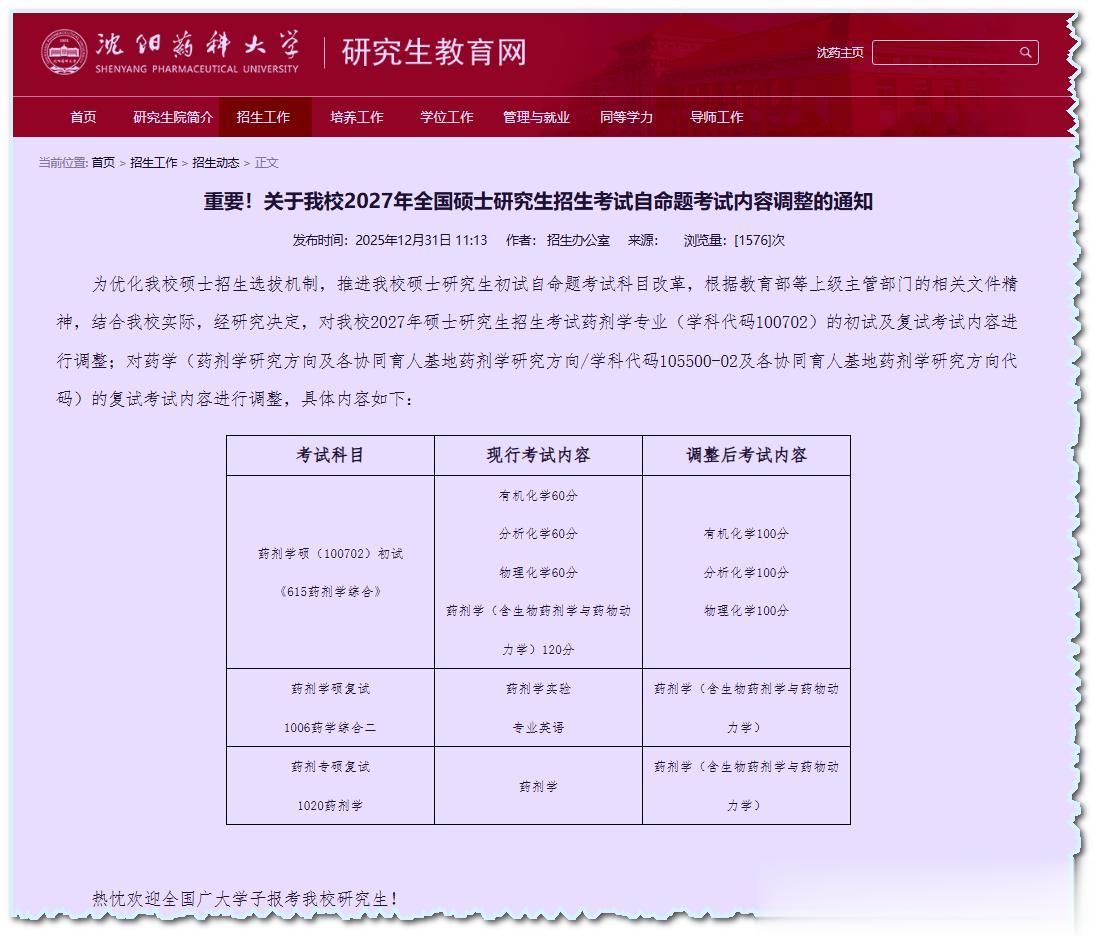Click cell text 有机化学100分
Viewport: 1098px width, 937px height.
tap(746, 534)
